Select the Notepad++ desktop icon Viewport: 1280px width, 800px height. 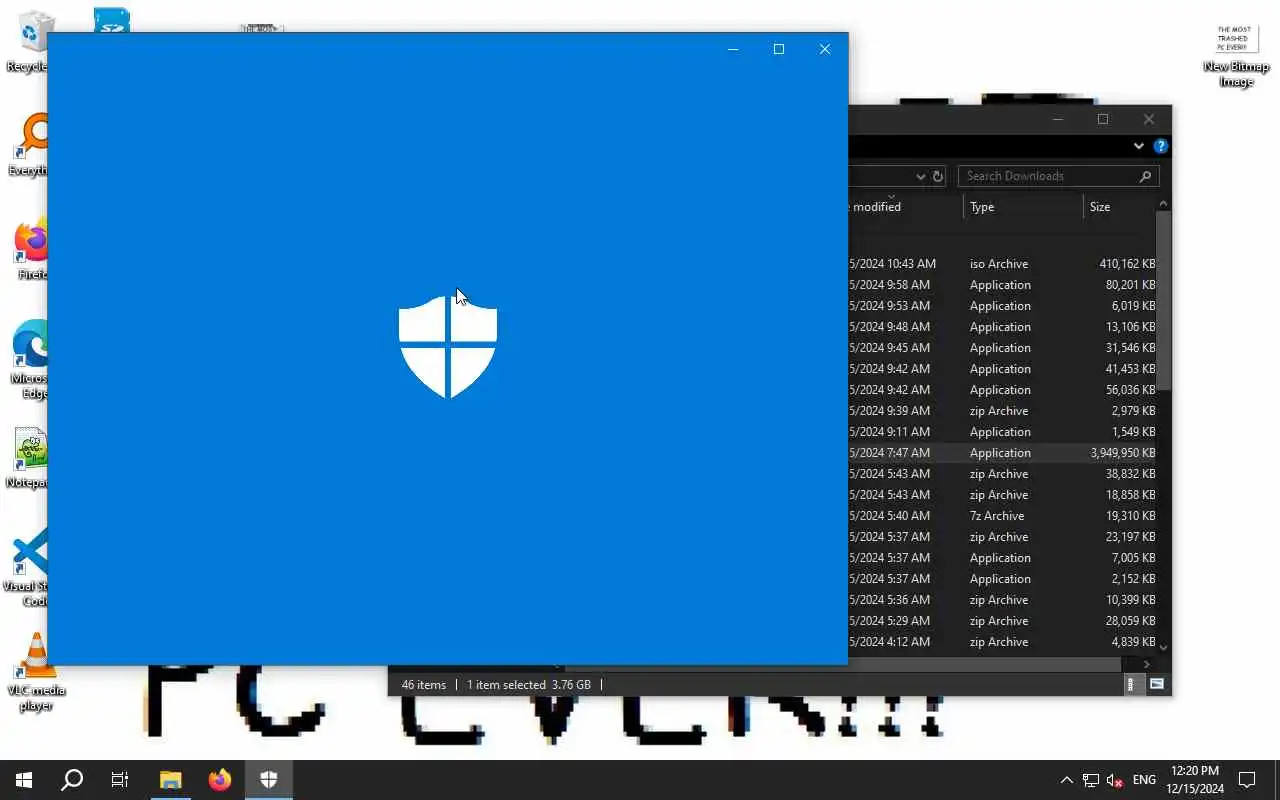[x=30, y=458]
